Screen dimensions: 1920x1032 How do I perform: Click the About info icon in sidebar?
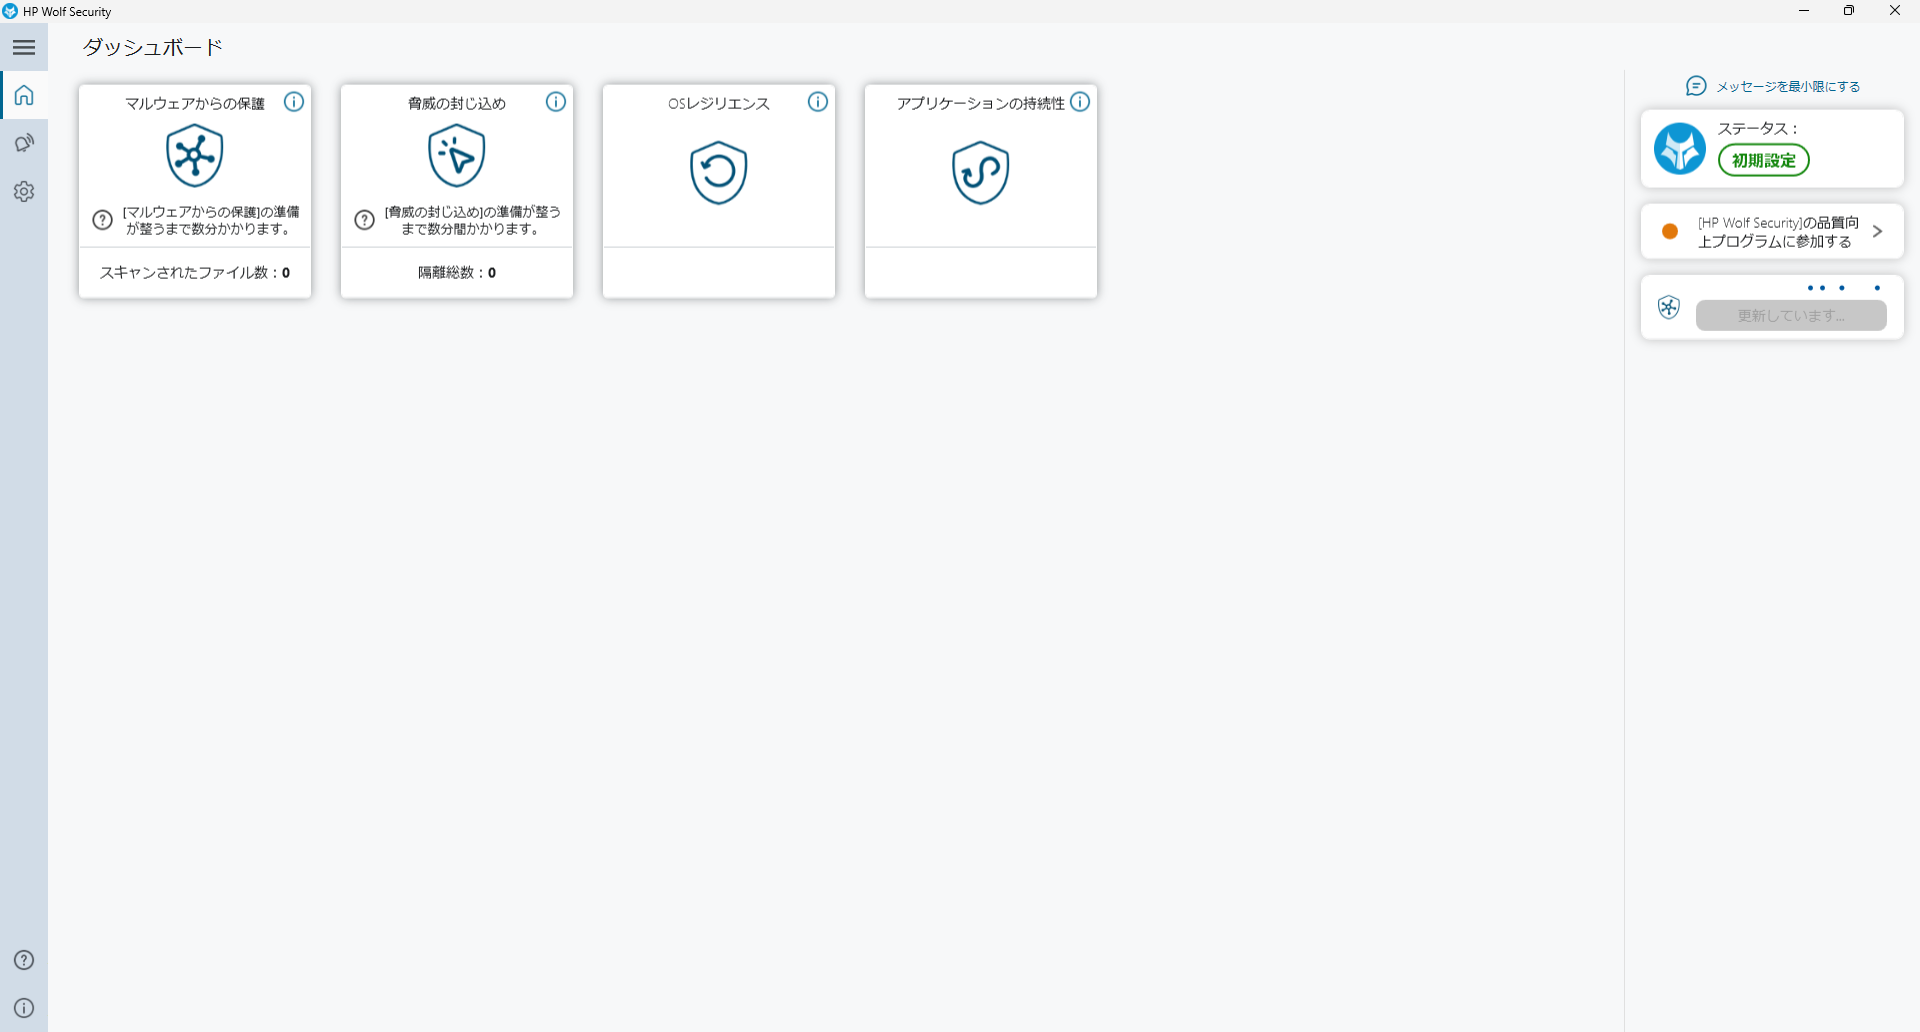tap(24, 1008)
